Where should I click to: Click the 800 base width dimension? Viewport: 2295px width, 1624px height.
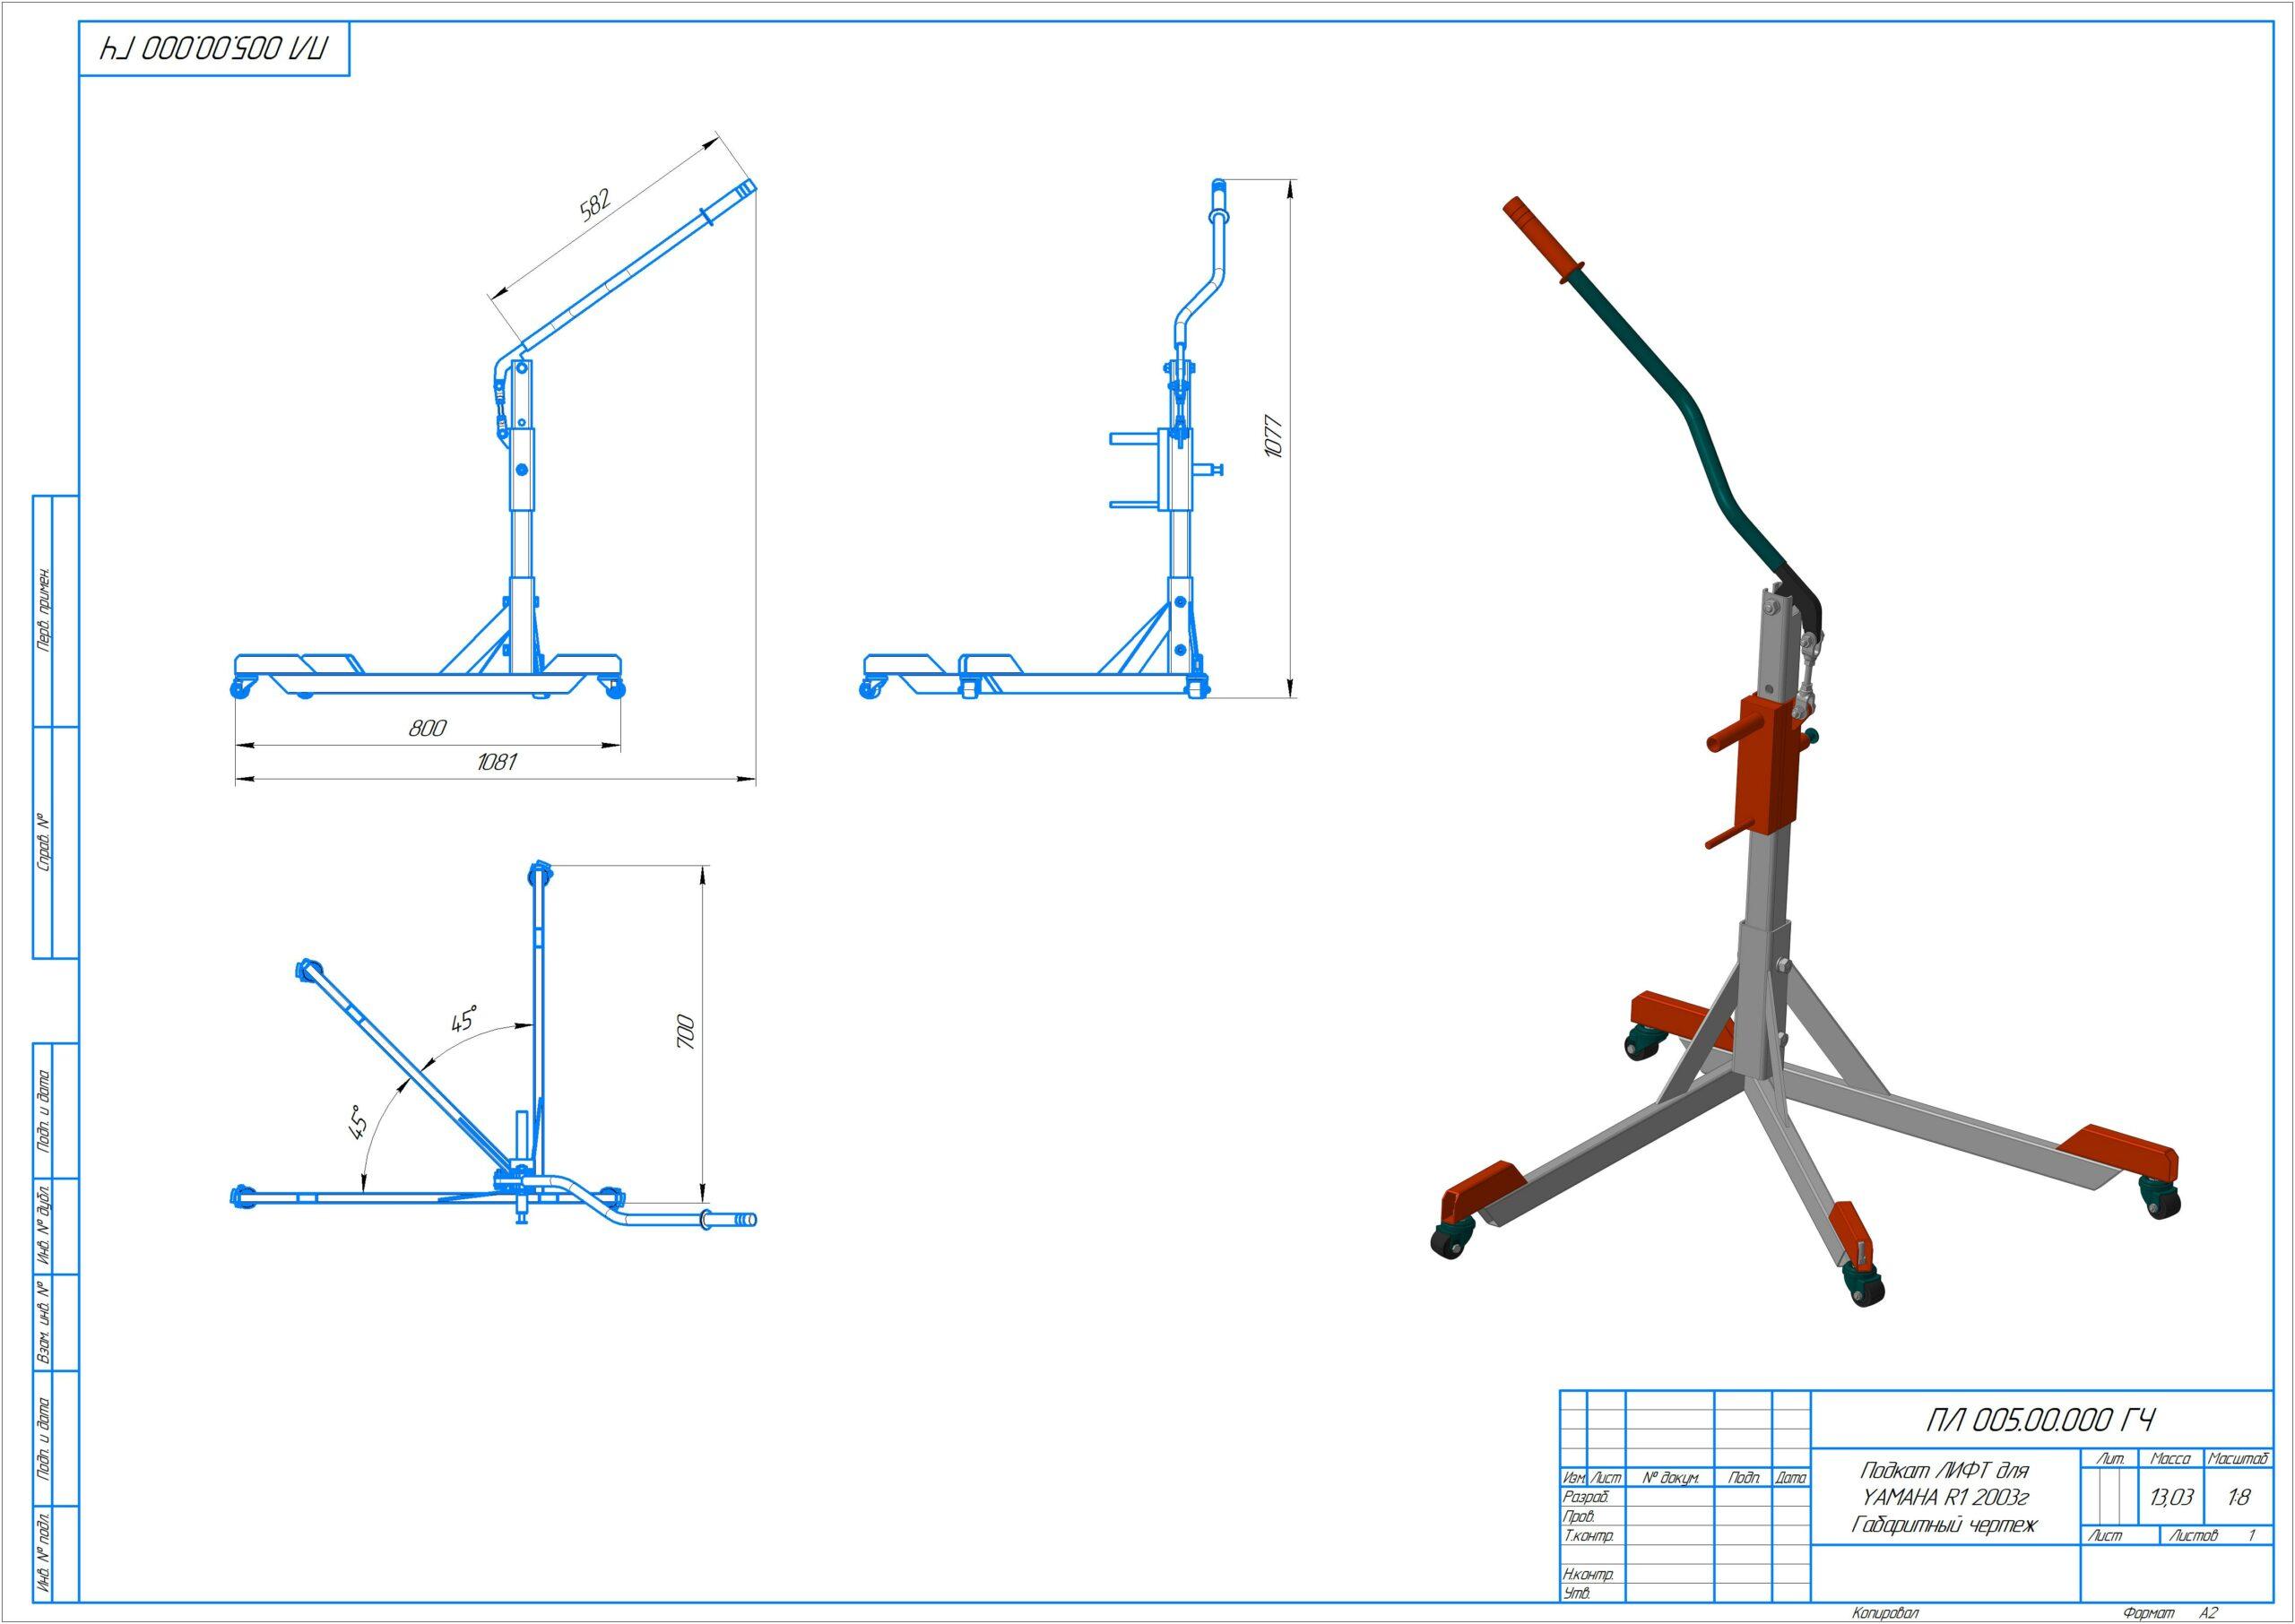click(427, 728)
